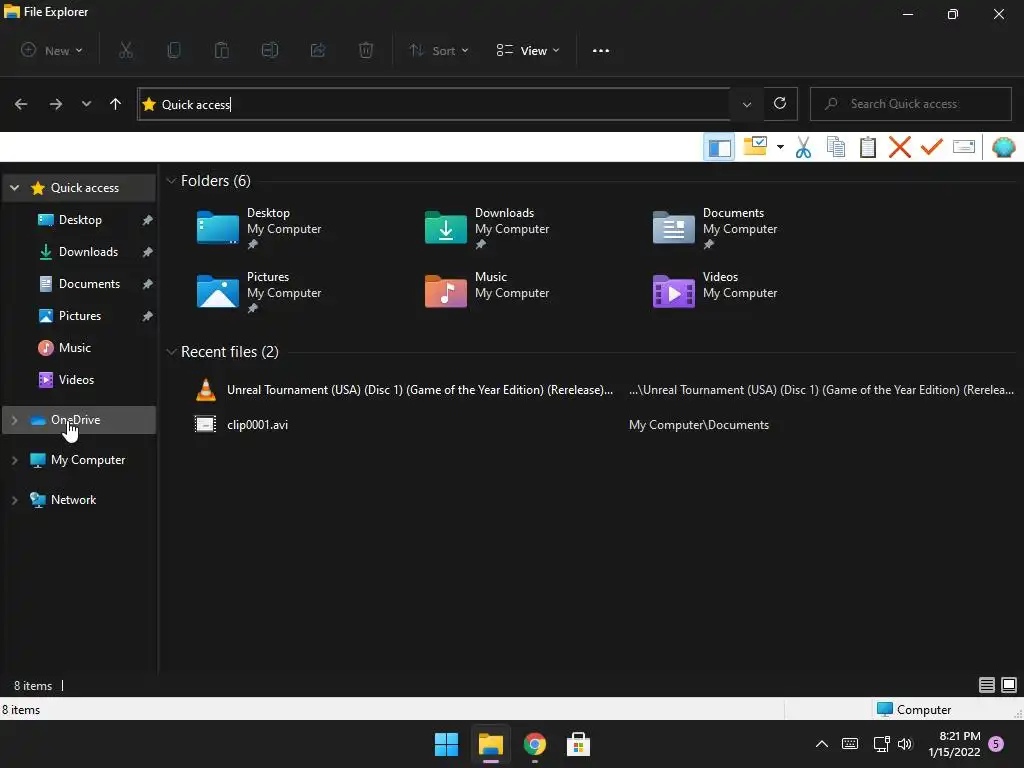Select the Desktop folder tile

point(259,228)
